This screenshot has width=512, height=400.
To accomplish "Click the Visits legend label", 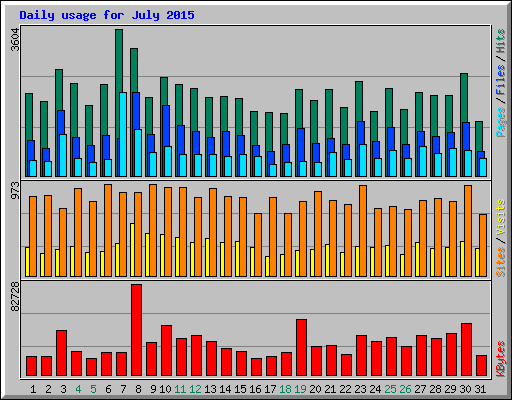I will click(501, 218).
